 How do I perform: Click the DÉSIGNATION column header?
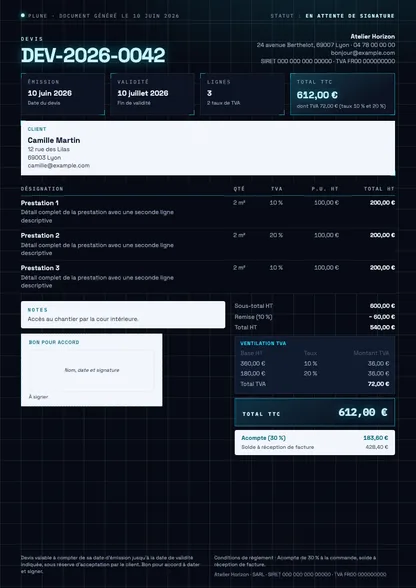[42, 189]
